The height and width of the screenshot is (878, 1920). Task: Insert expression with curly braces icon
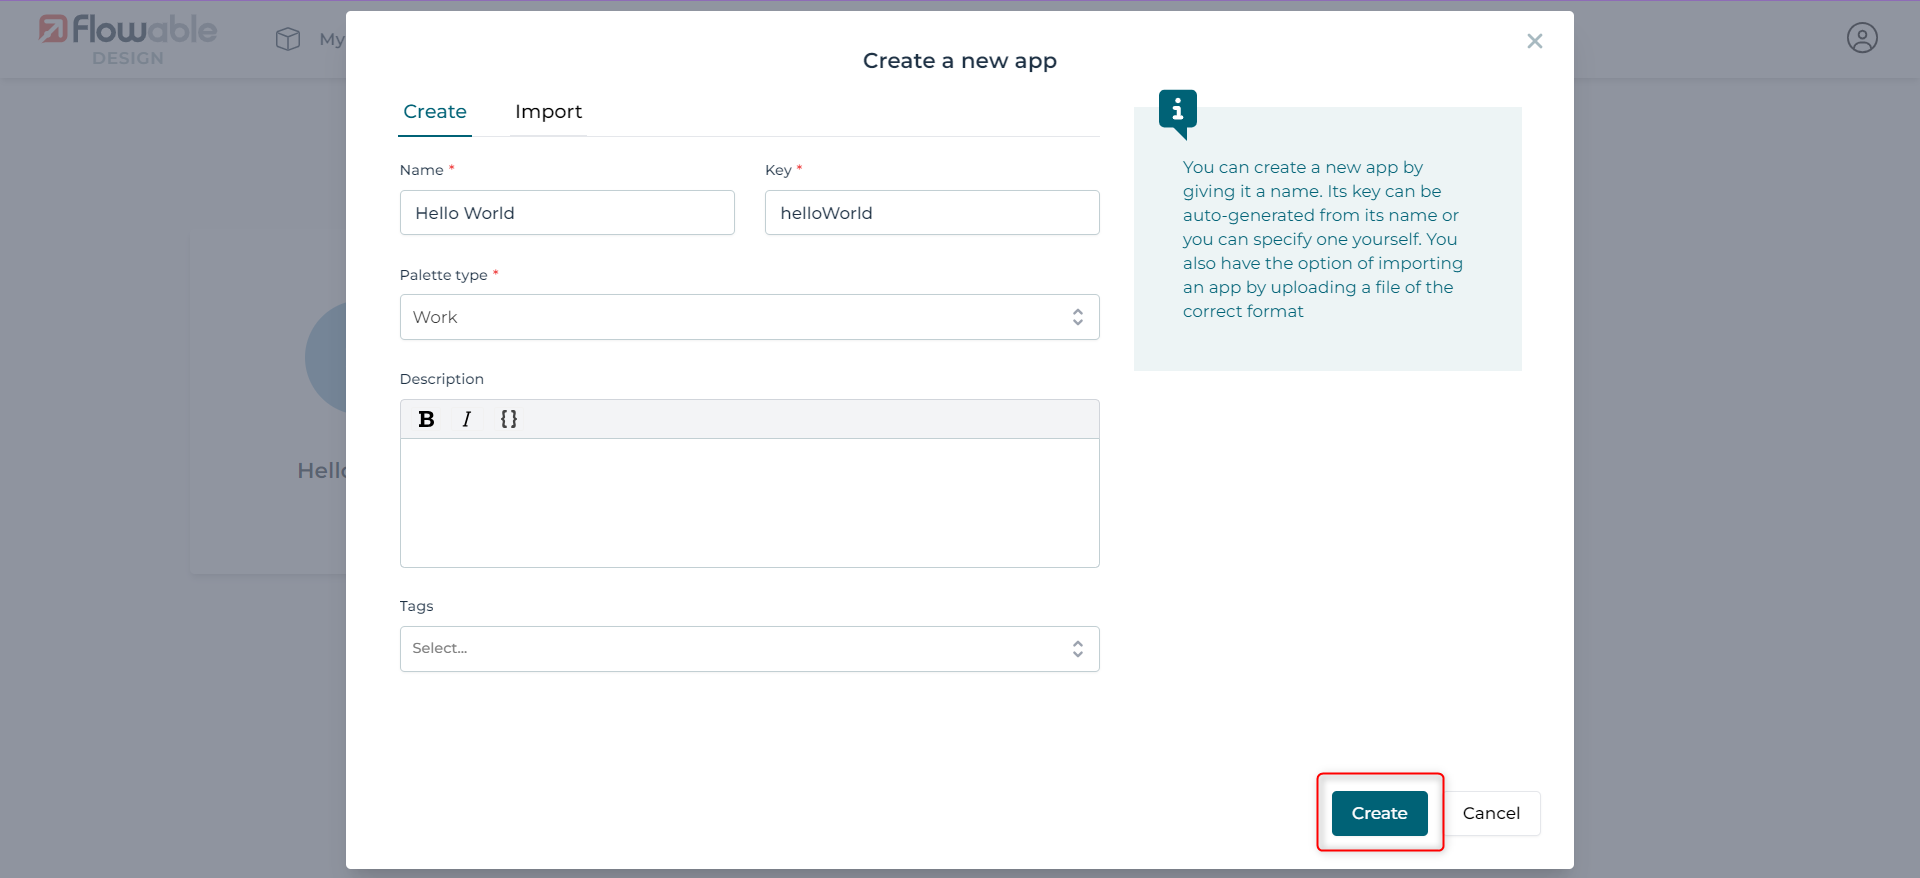coord(508,419)
